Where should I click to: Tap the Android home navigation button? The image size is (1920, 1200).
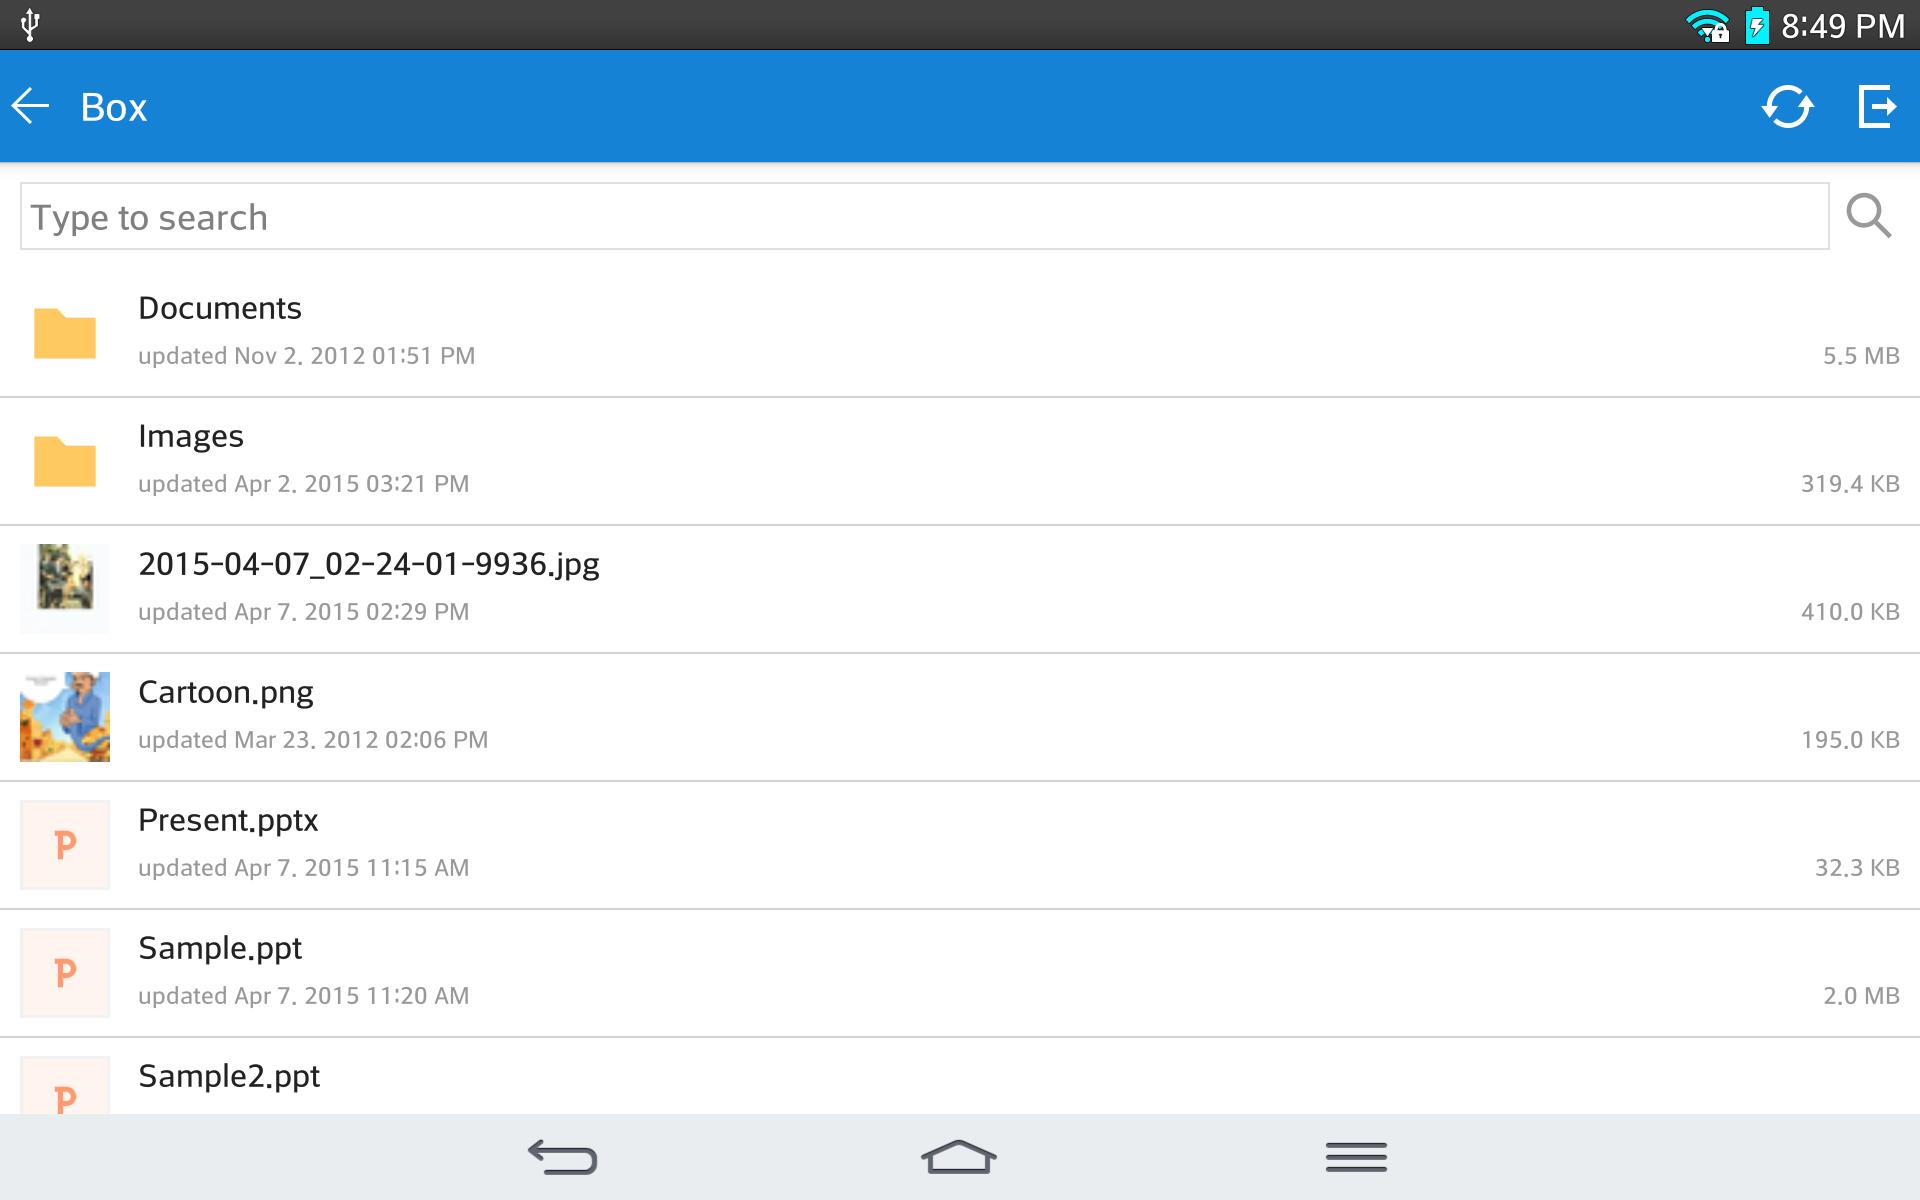[959, 1157]
